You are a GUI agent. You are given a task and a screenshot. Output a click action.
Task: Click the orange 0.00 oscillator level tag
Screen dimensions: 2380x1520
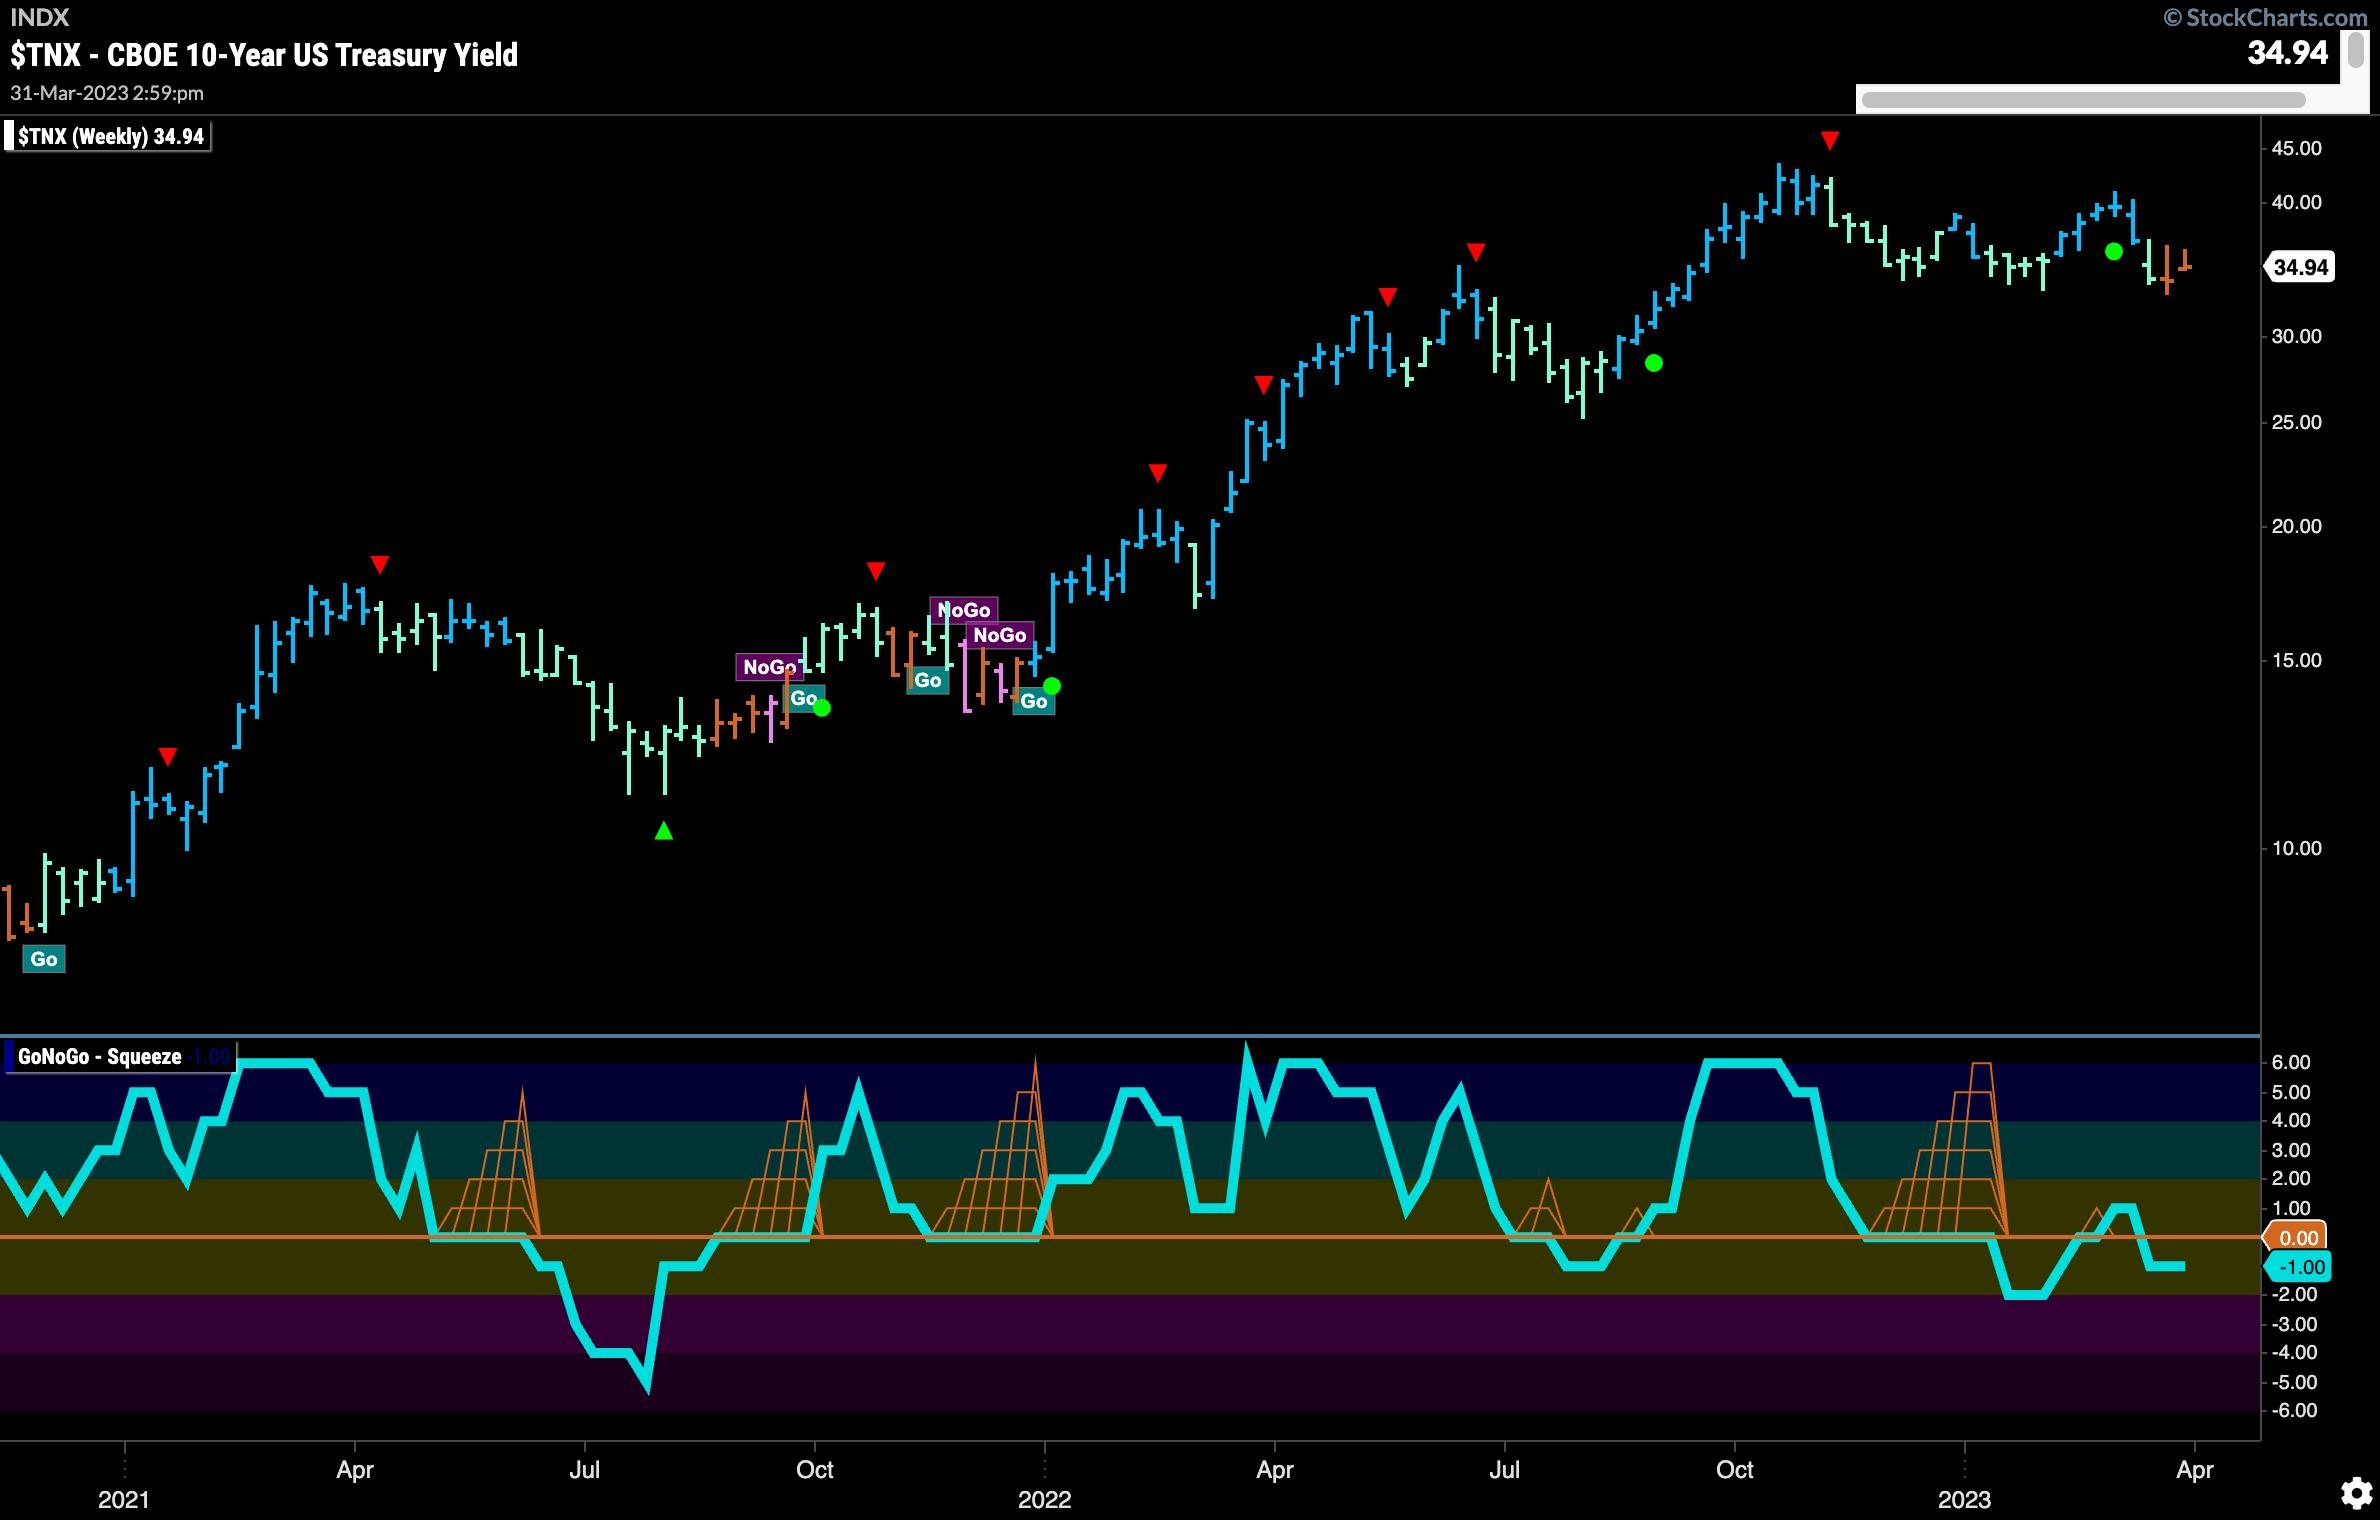tap(2297, 1237)
